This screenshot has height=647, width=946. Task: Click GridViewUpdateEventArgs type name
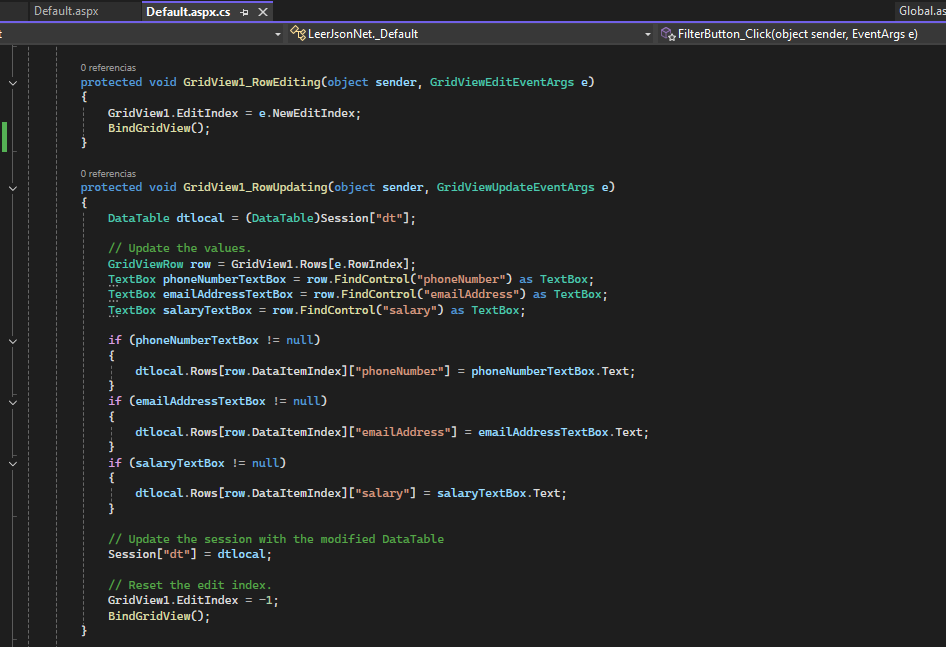515,187
